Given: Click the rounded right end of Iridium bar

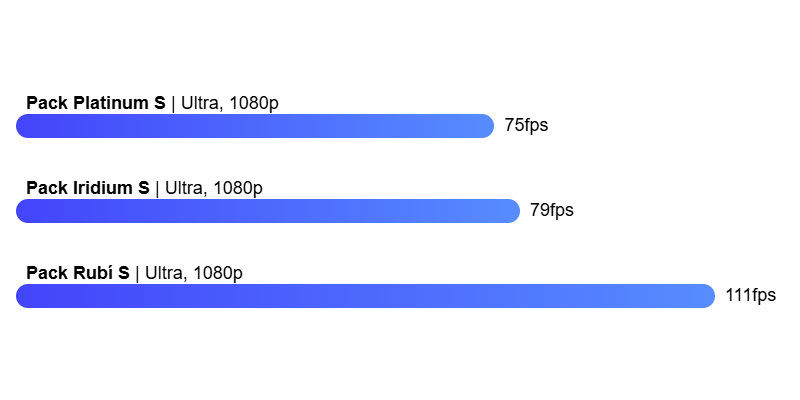Looking at the screenshot, I should click(x=513, y=211).
